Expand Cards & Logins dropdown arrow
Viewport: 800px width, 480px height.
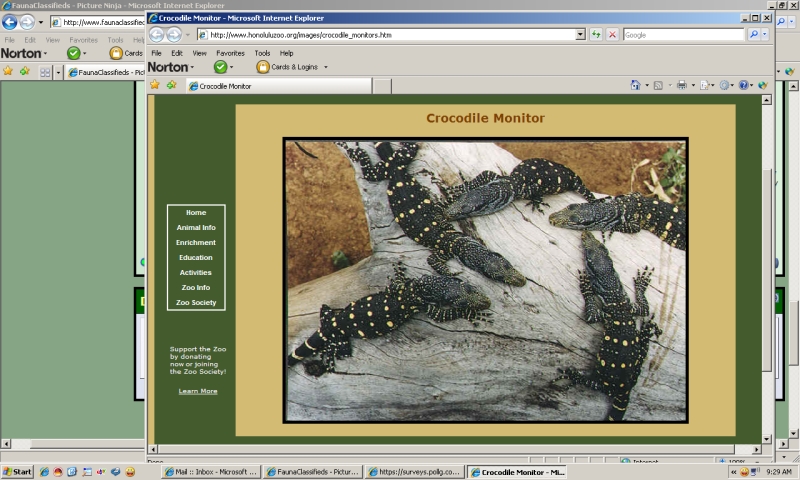(x=326, y=67)
